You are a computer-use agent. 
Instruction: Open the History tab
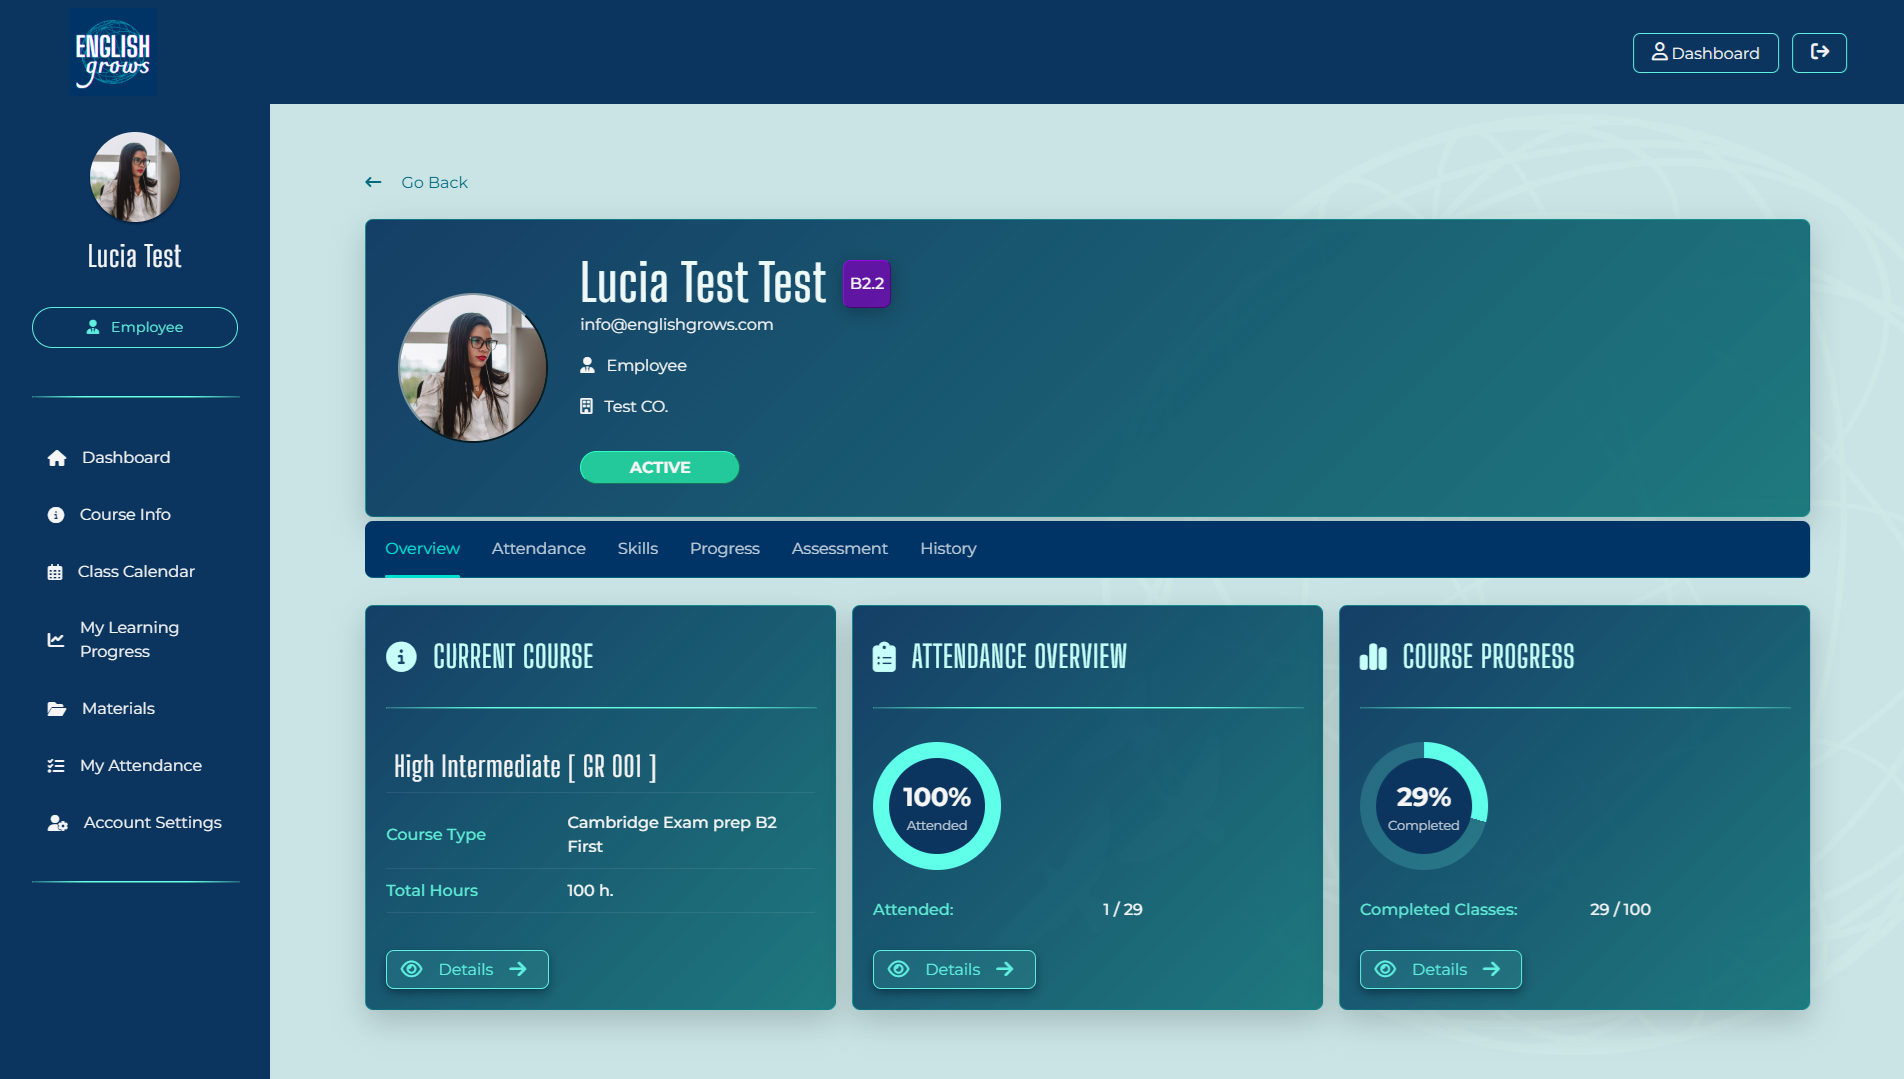click(948, 549)
